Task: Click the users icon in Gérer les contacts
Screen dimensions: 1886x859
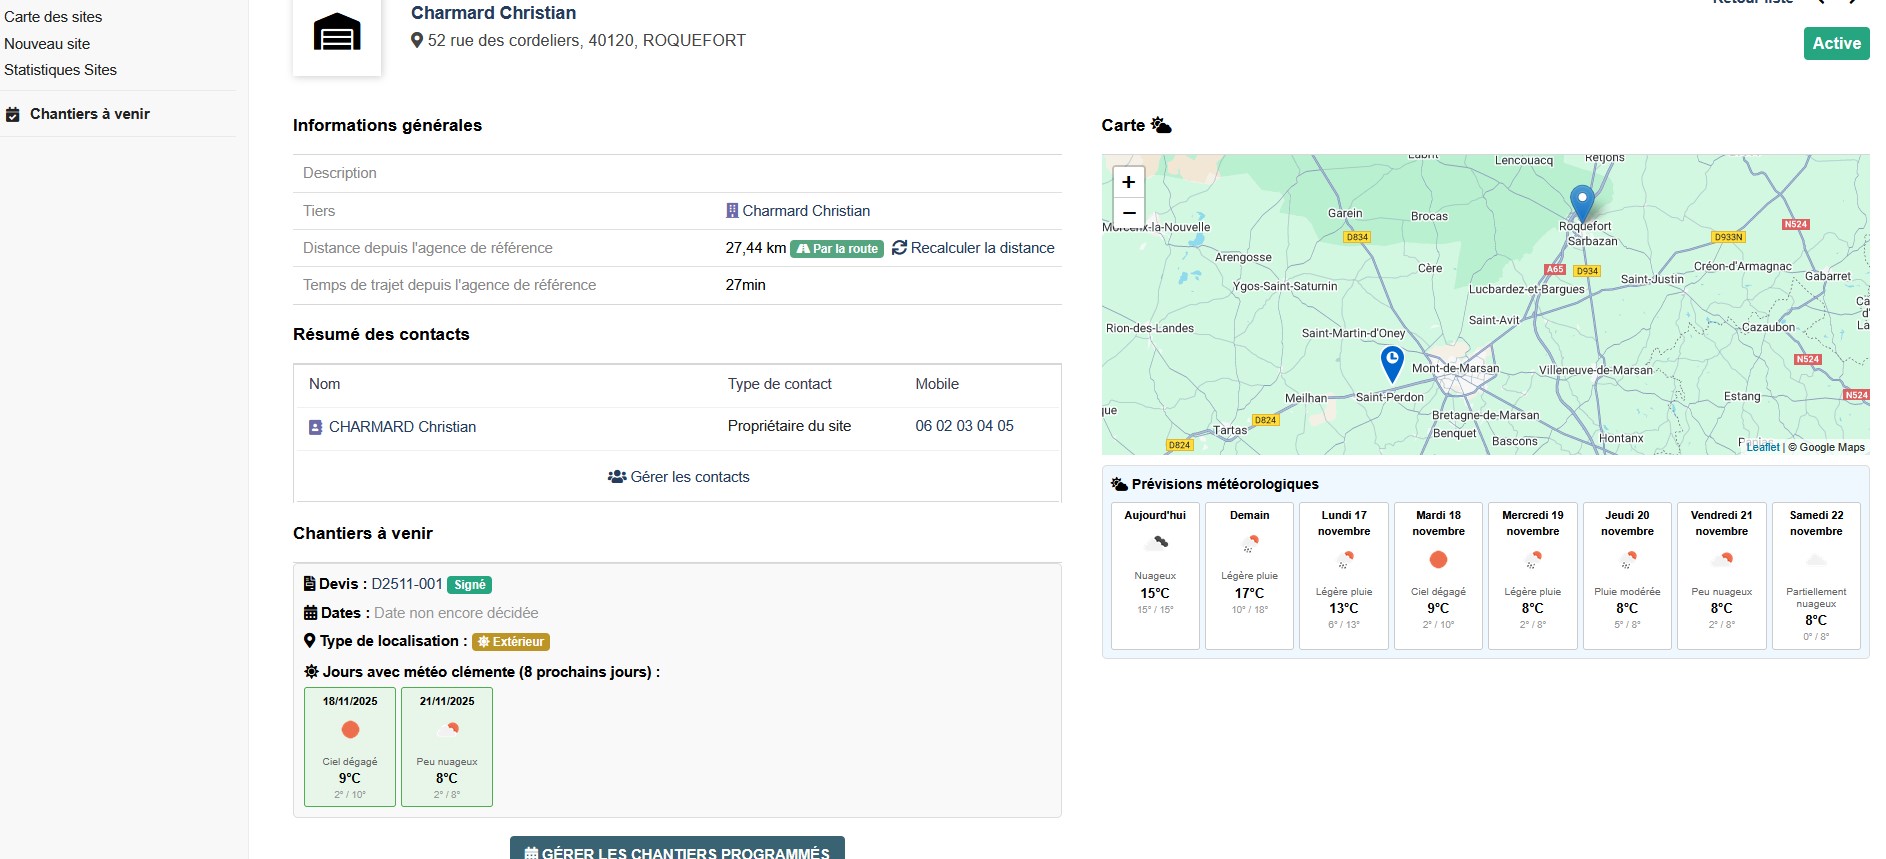Action: [x=617, y=477]
